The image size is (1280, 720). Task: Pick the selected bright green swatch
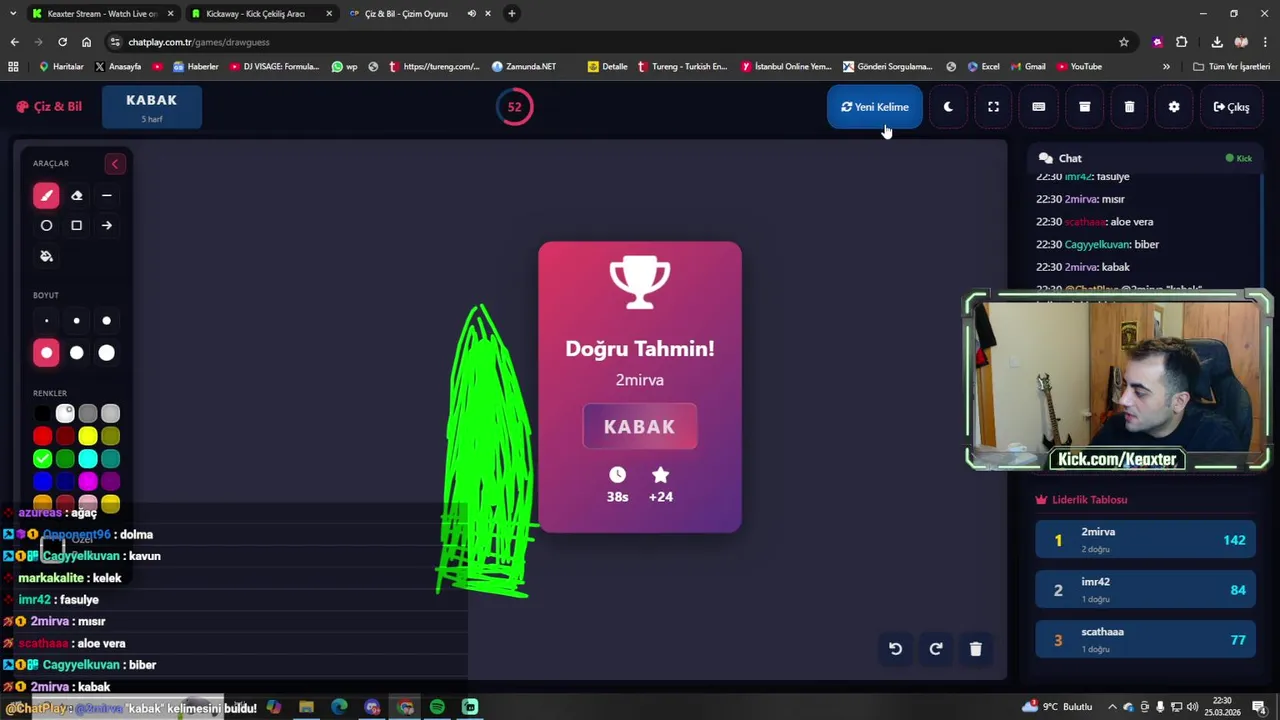point(42,459)
